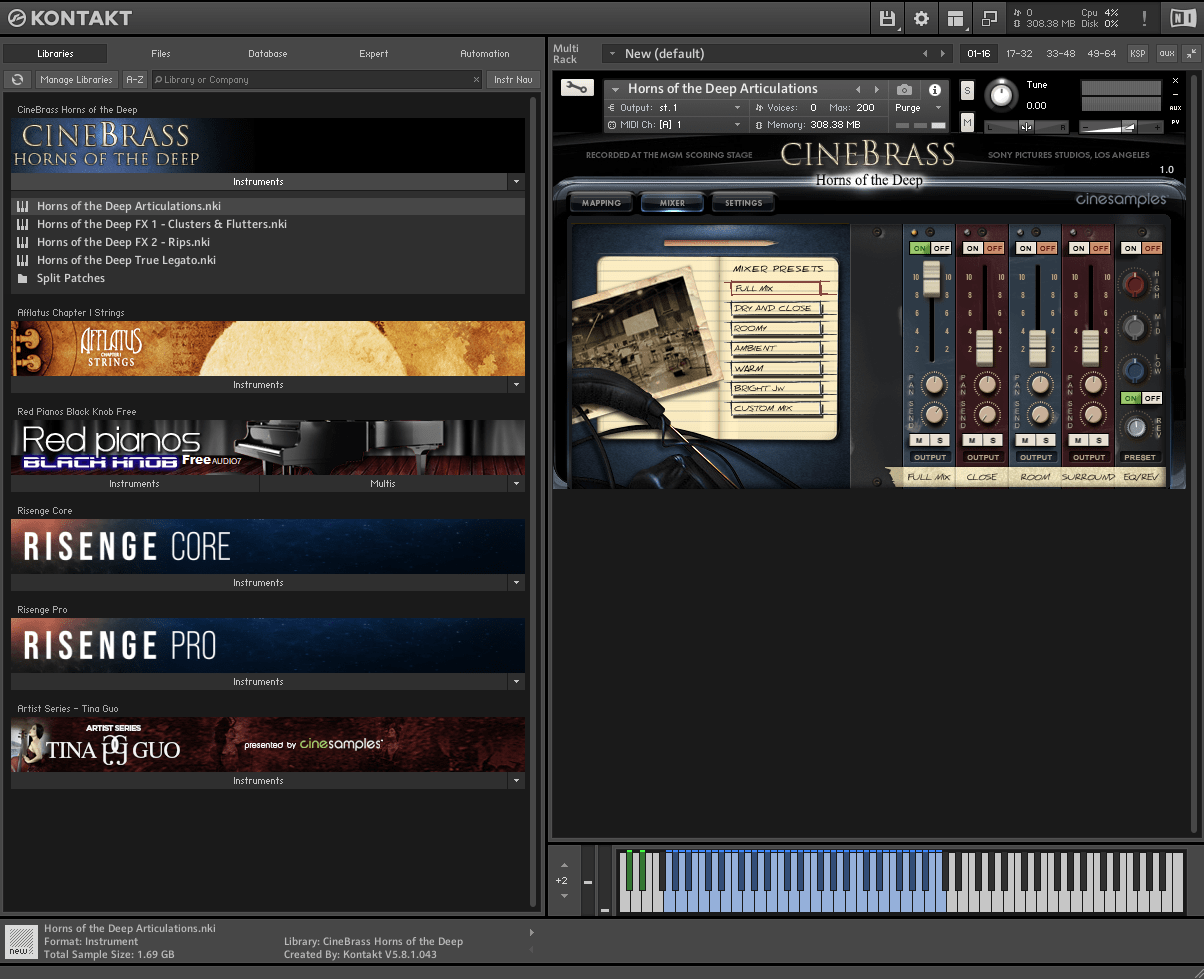The height and width of the screenshot is (979, 1204).
Task: Close the Horns of the Deep instrument
Action: [x=1175, y=81]
